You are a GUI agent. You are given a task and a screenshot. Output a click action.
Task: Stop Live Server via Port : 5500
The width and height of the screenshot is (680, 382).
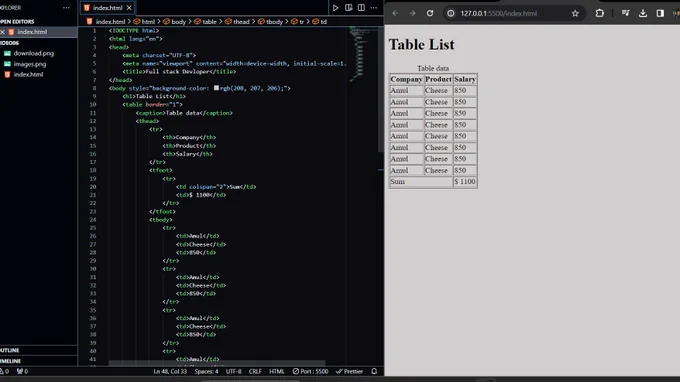311,372
